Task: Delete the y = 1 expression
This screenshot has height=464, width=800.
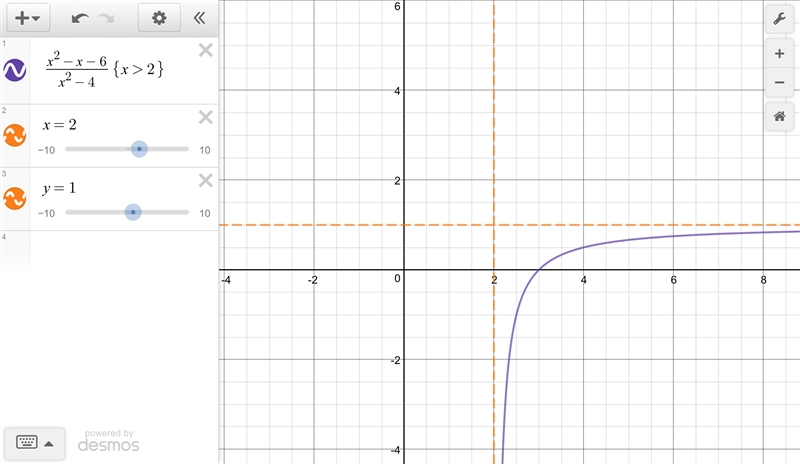Action: [x=206, y=180]
